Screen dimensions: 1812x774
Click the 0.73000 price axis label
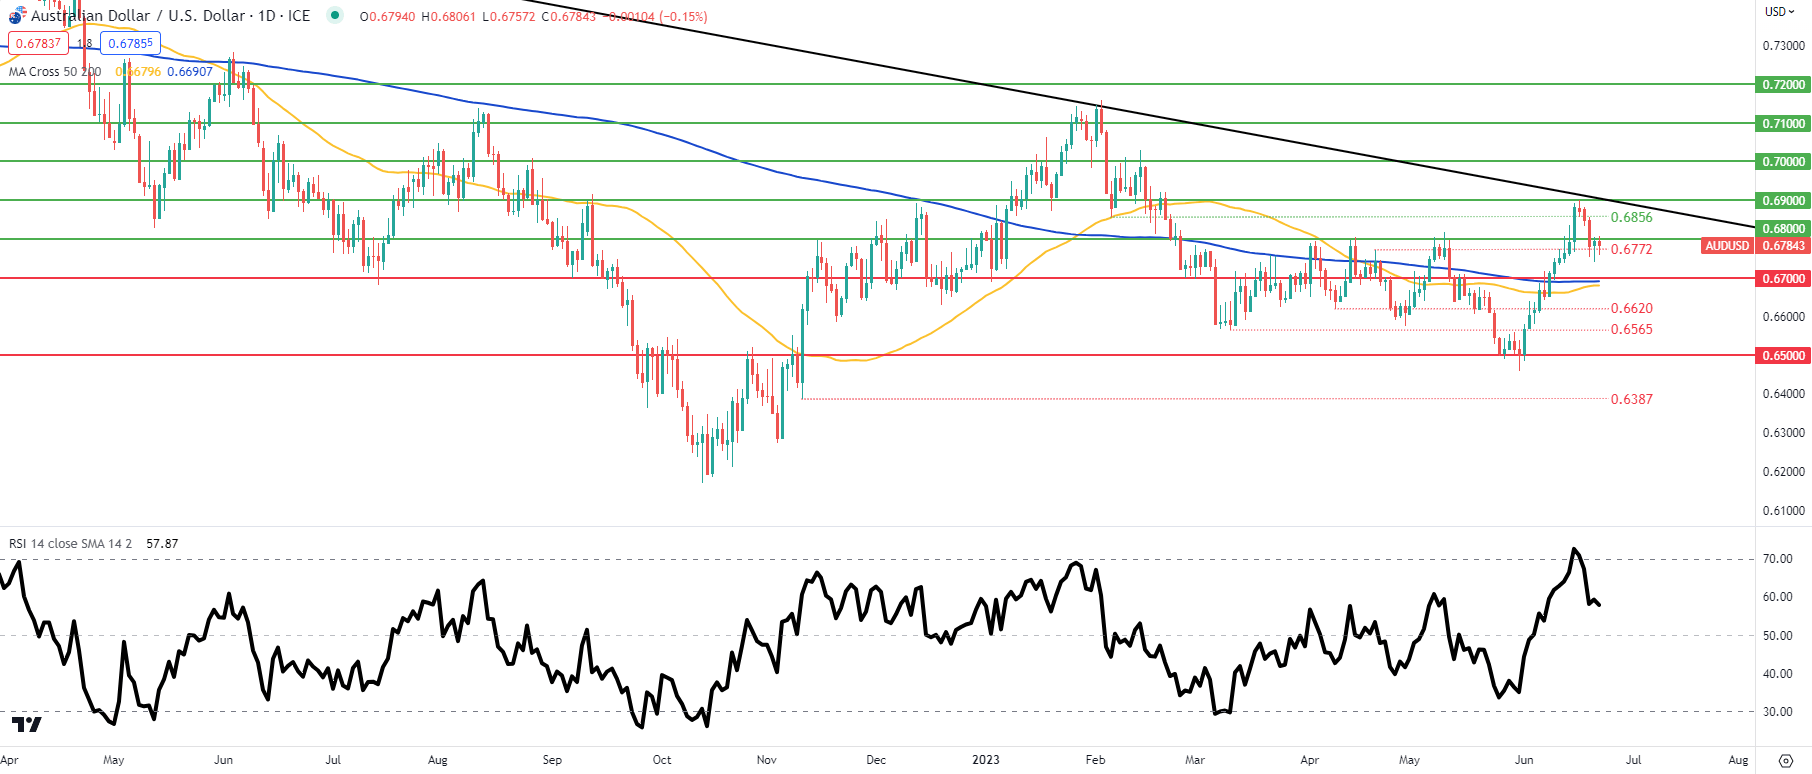(1783, 46)
